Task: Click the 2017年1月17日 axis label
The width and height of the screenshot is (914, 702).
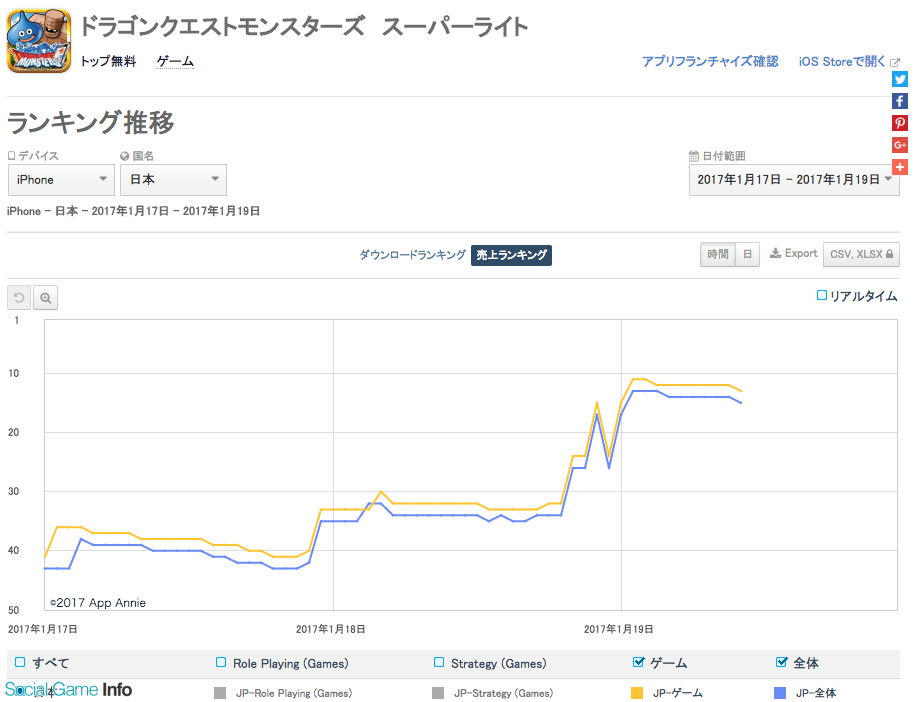Action: pos(43,629)
